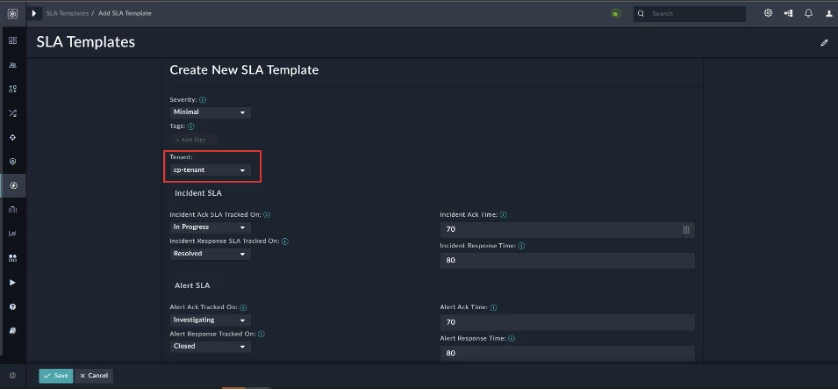
Task: Click the Cancel button
Action: pos(94,376)
